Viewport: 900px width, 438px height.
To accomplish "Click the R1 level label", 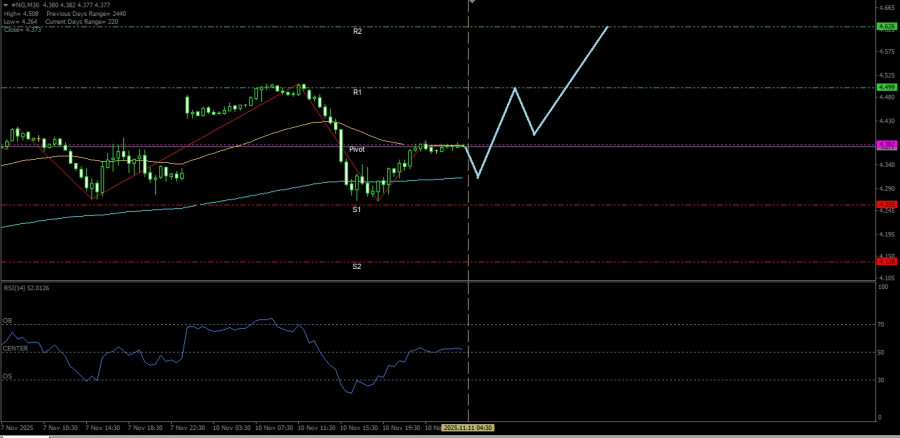I will [x=357, y=92].
